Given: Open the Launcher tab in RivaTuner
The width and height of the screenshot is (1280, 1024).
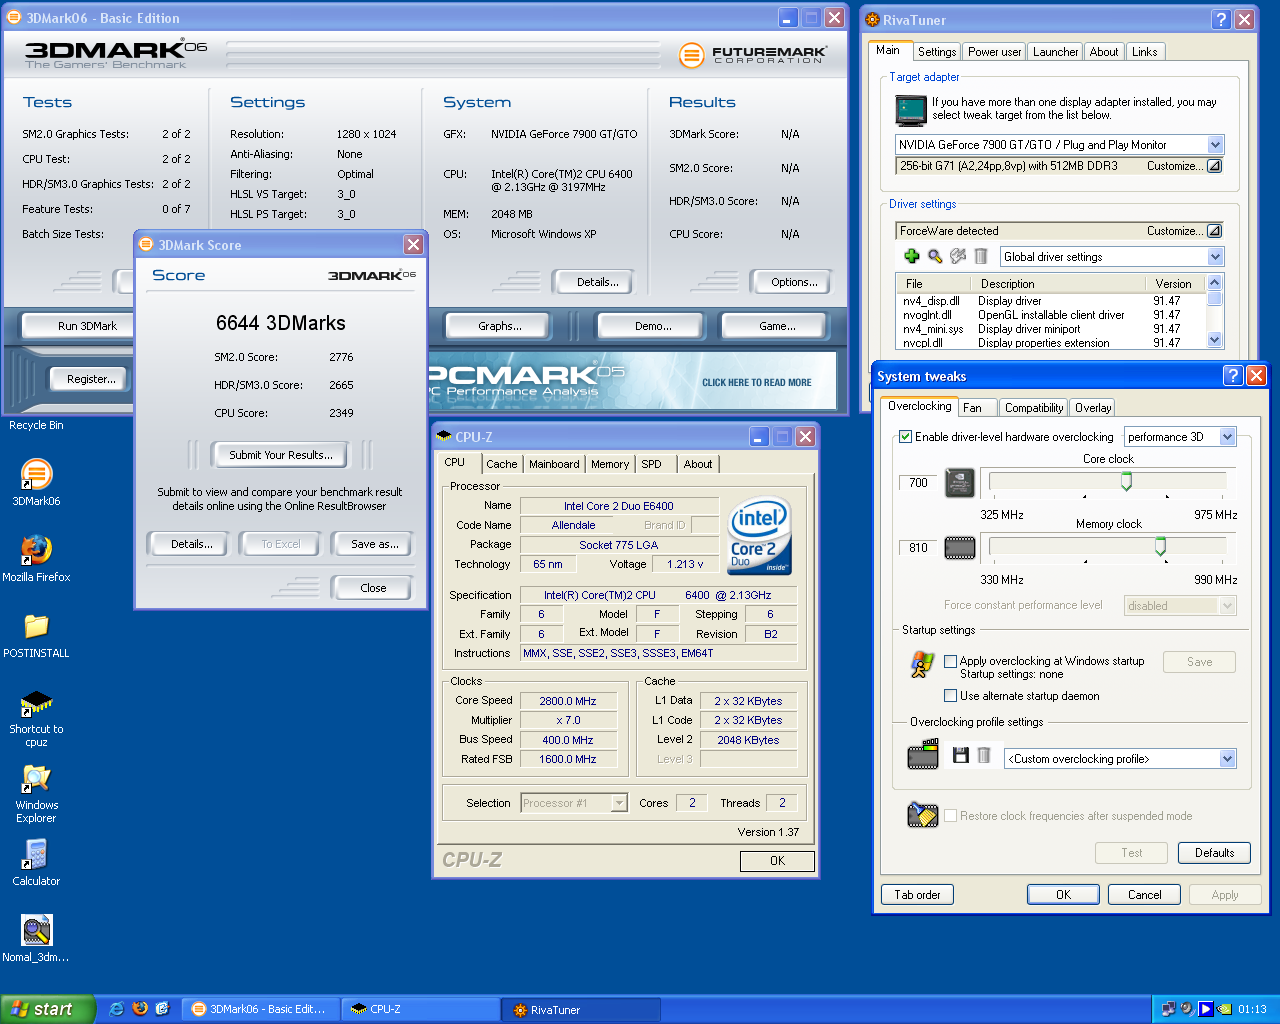Looking at the screenshot, I should coord(1056,52).
